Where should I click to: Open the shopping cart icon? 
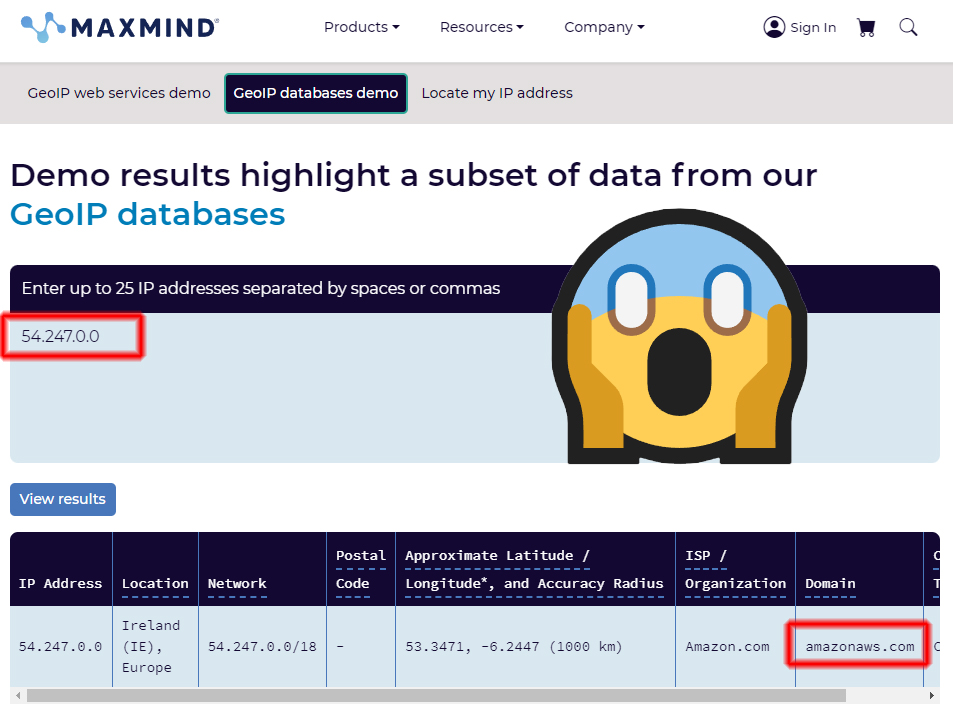[866, 28]
